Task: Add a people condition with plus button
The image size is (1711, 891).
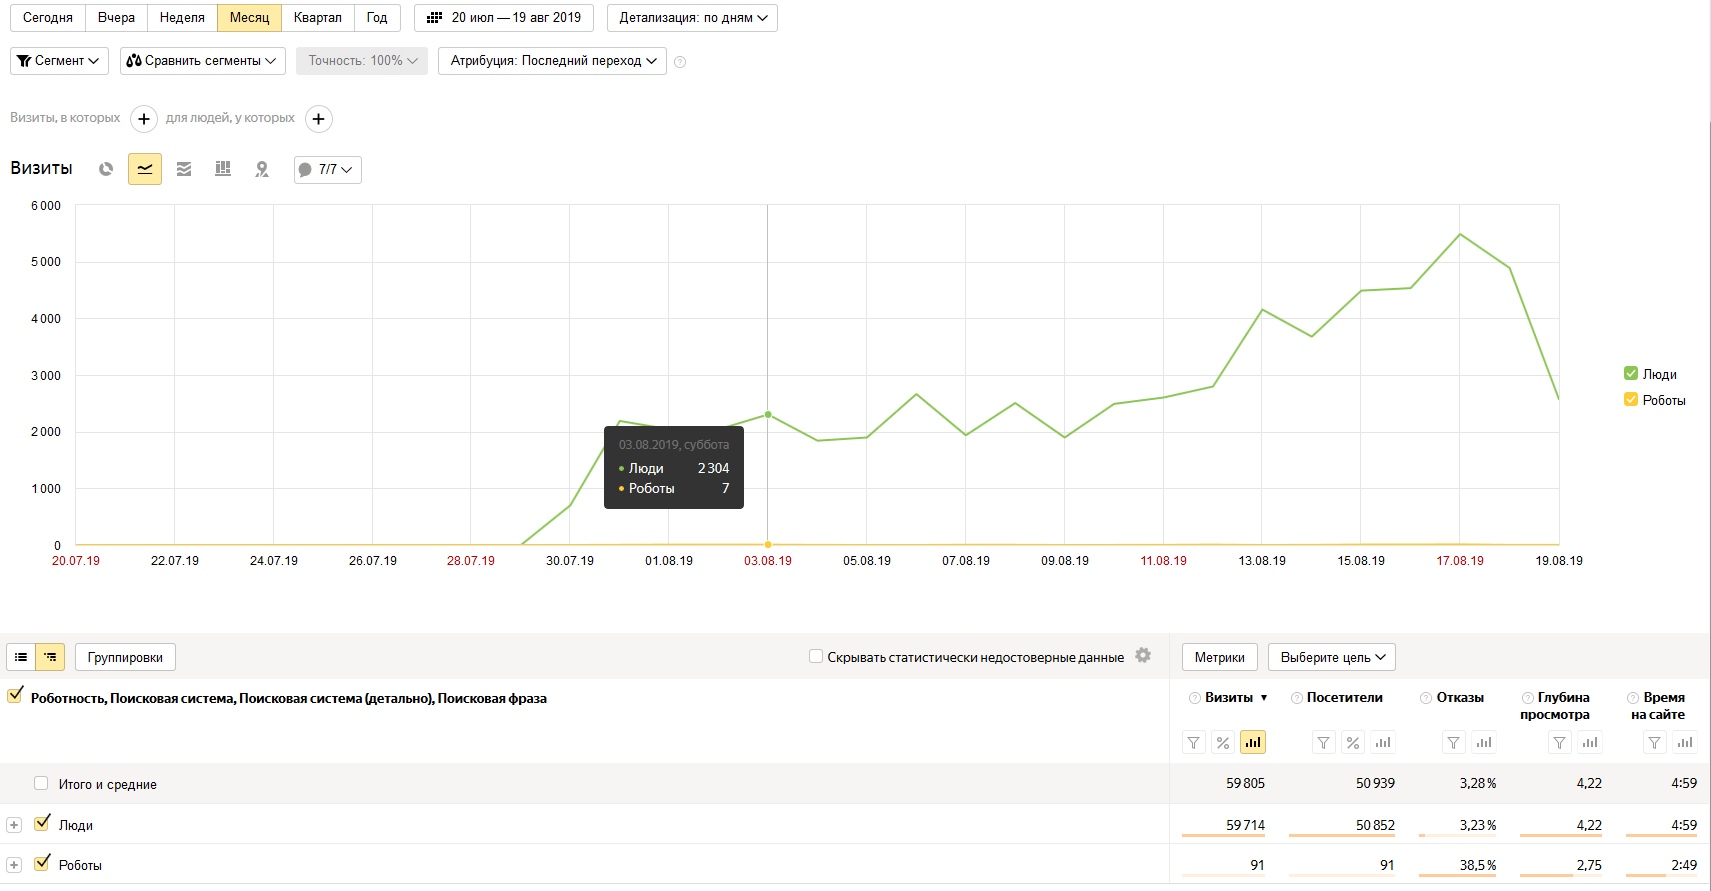Action: 318,119
